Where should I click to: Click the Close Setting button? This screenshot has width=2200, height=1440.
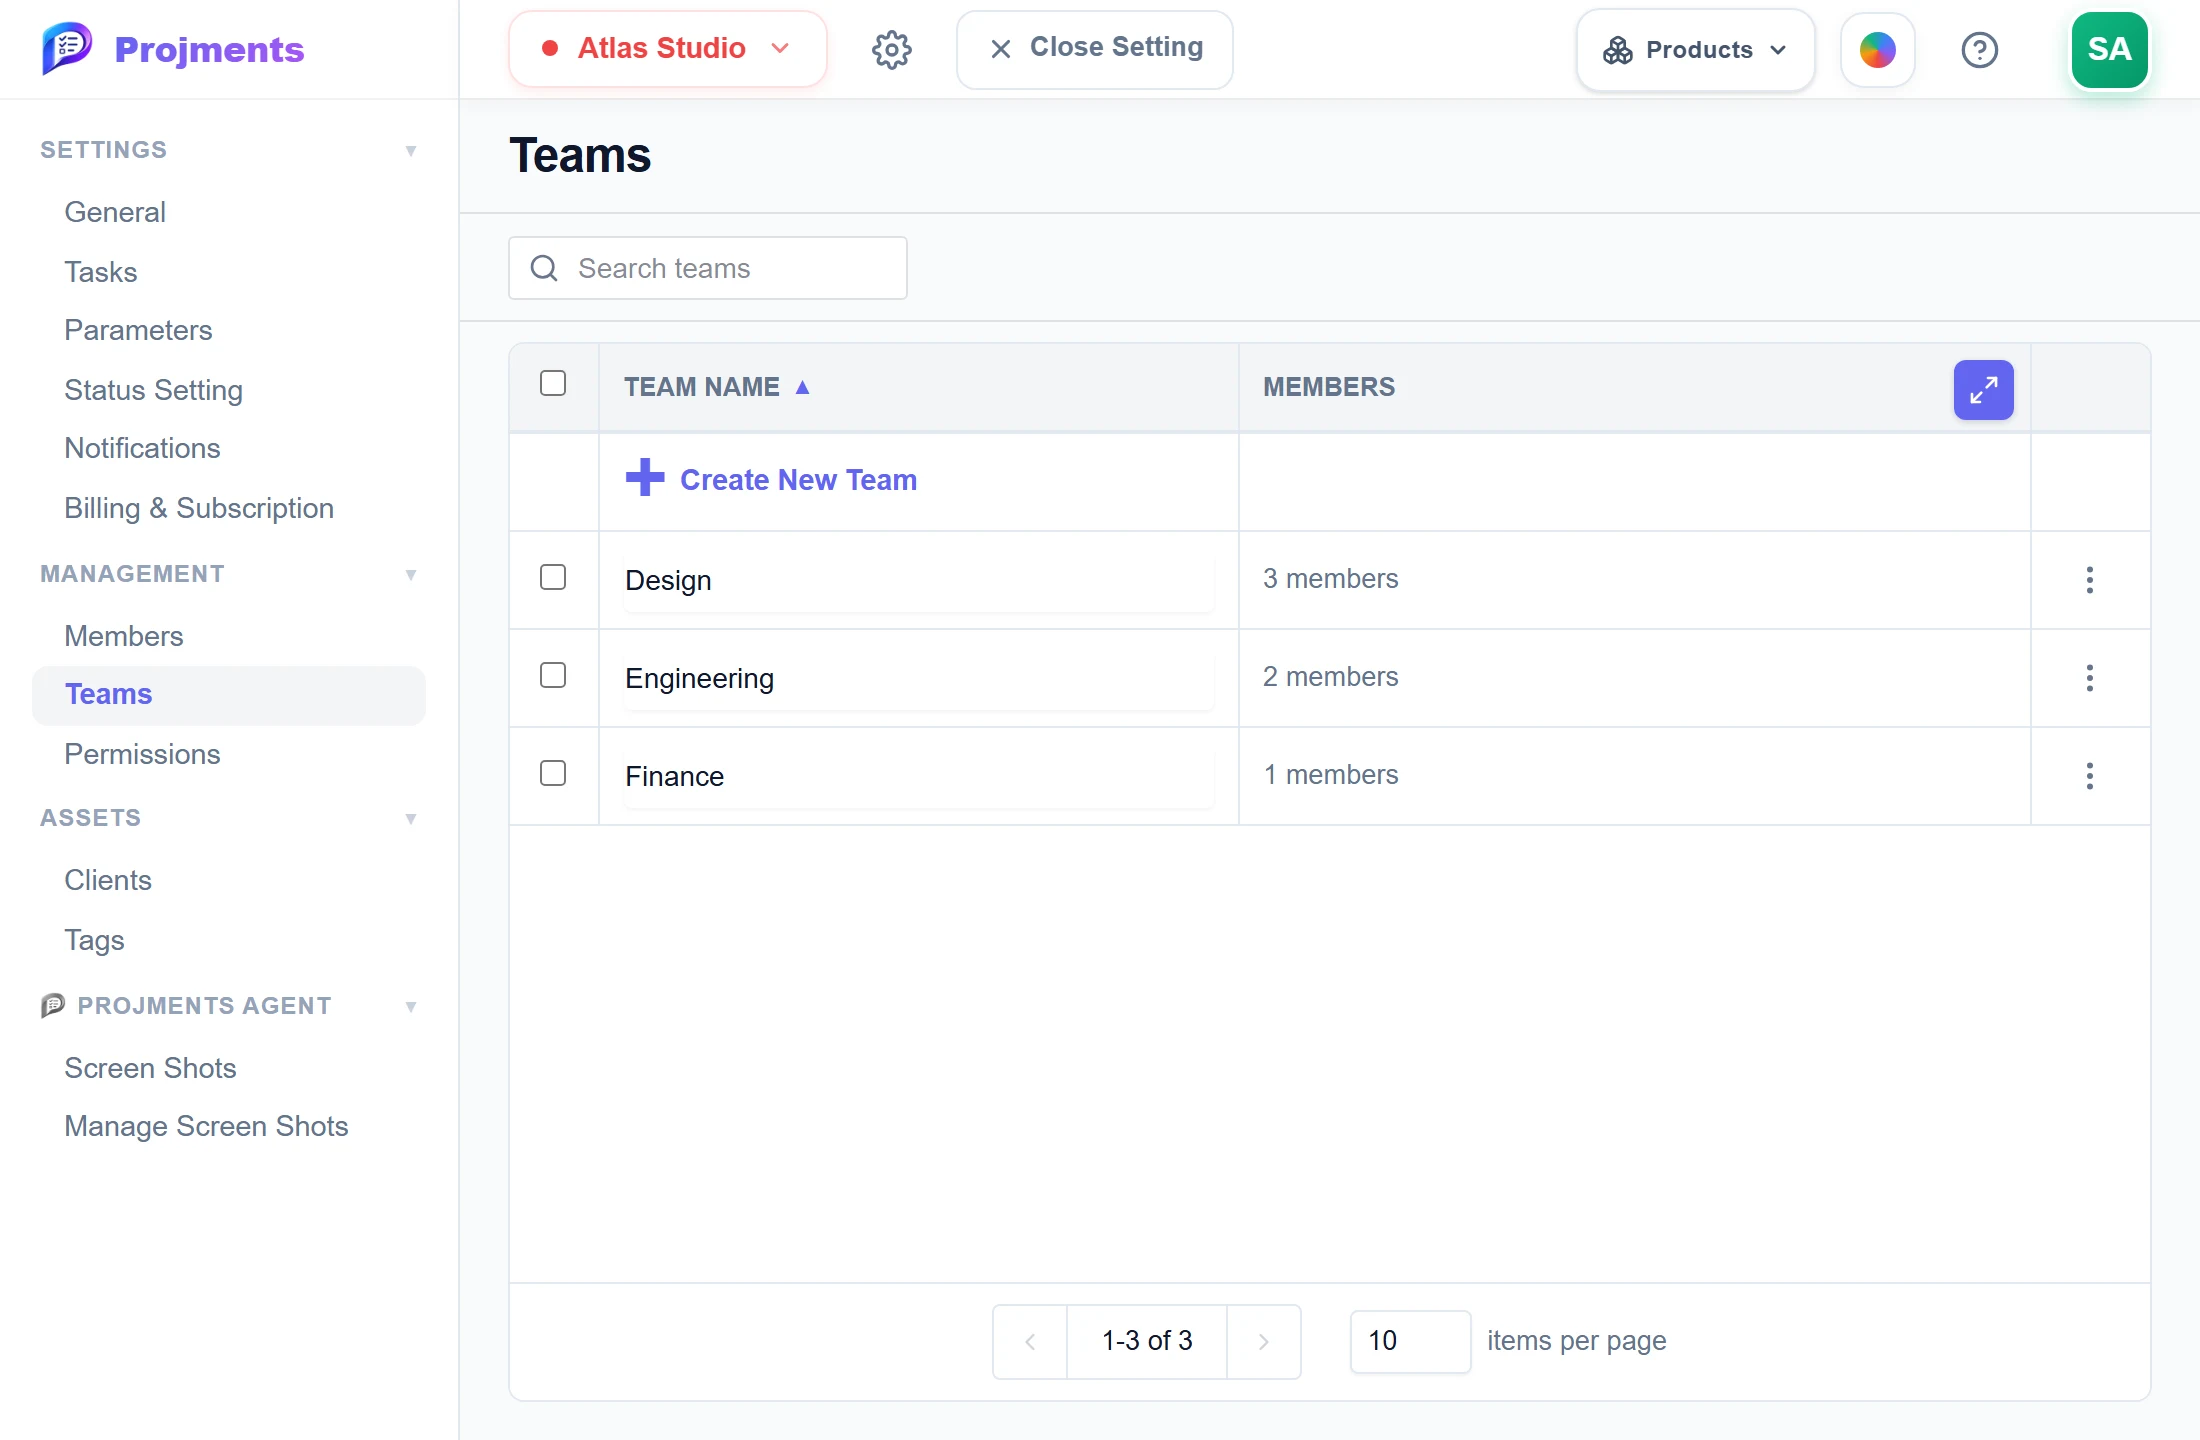coord(1095,49)
